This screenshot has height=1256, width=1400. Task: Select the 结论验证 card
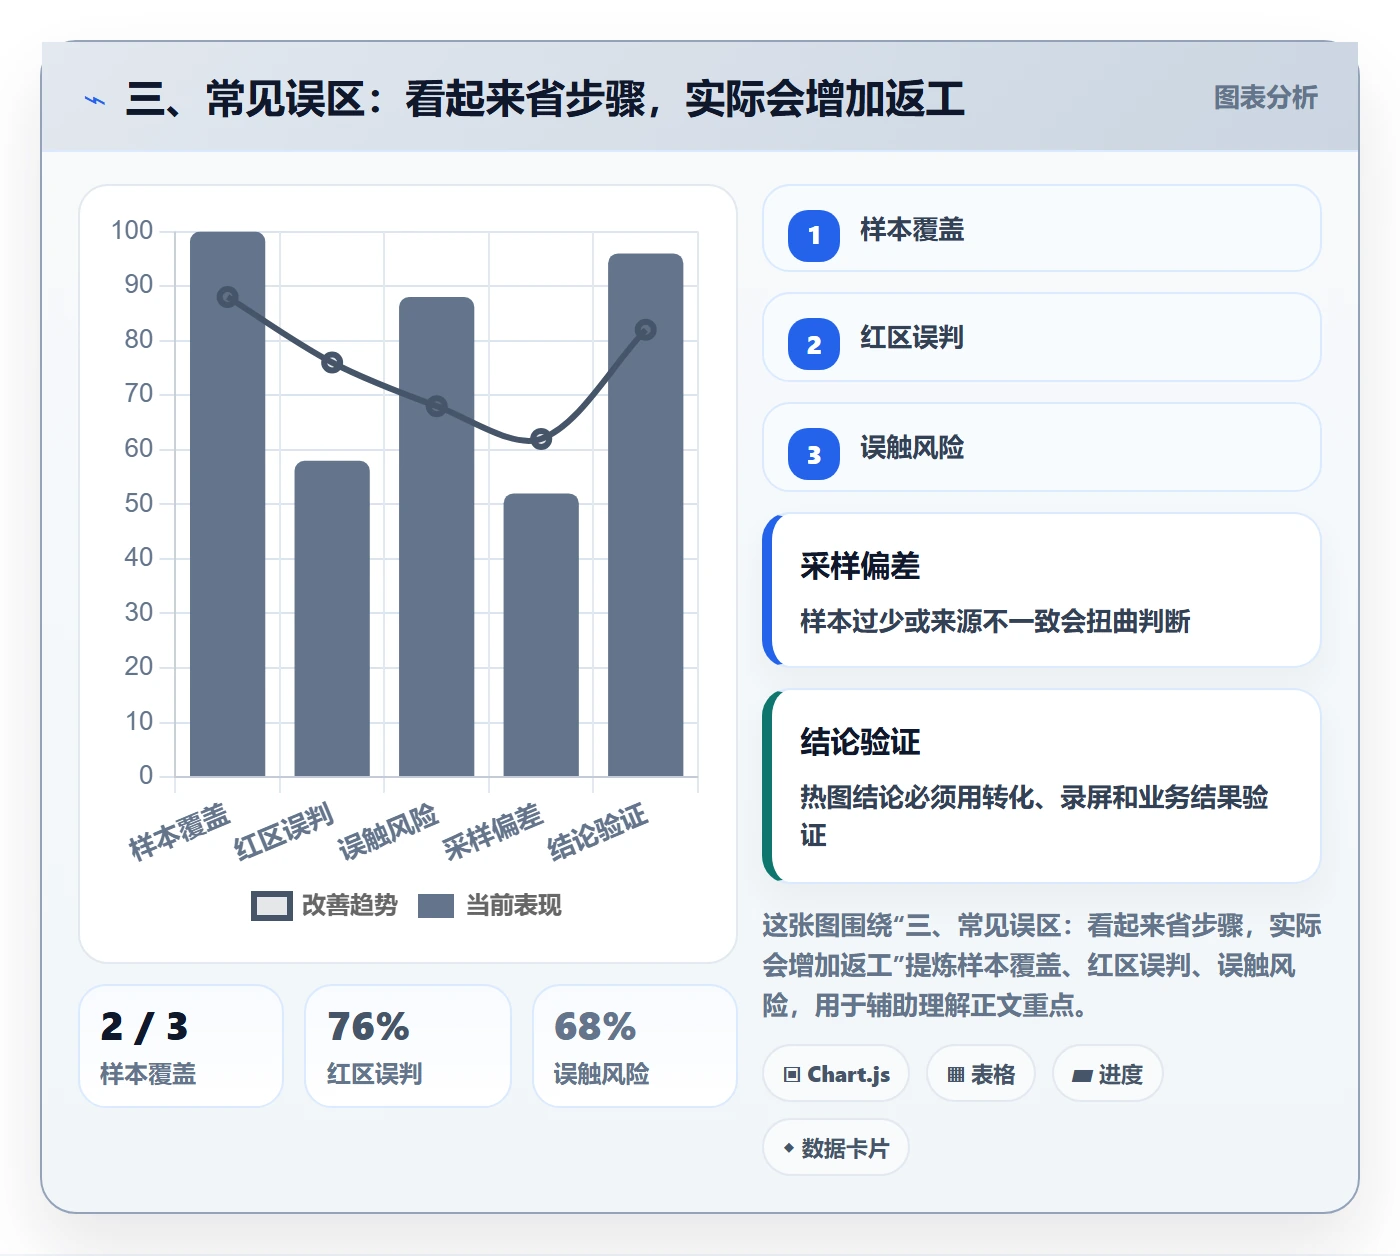point(1042,786)
